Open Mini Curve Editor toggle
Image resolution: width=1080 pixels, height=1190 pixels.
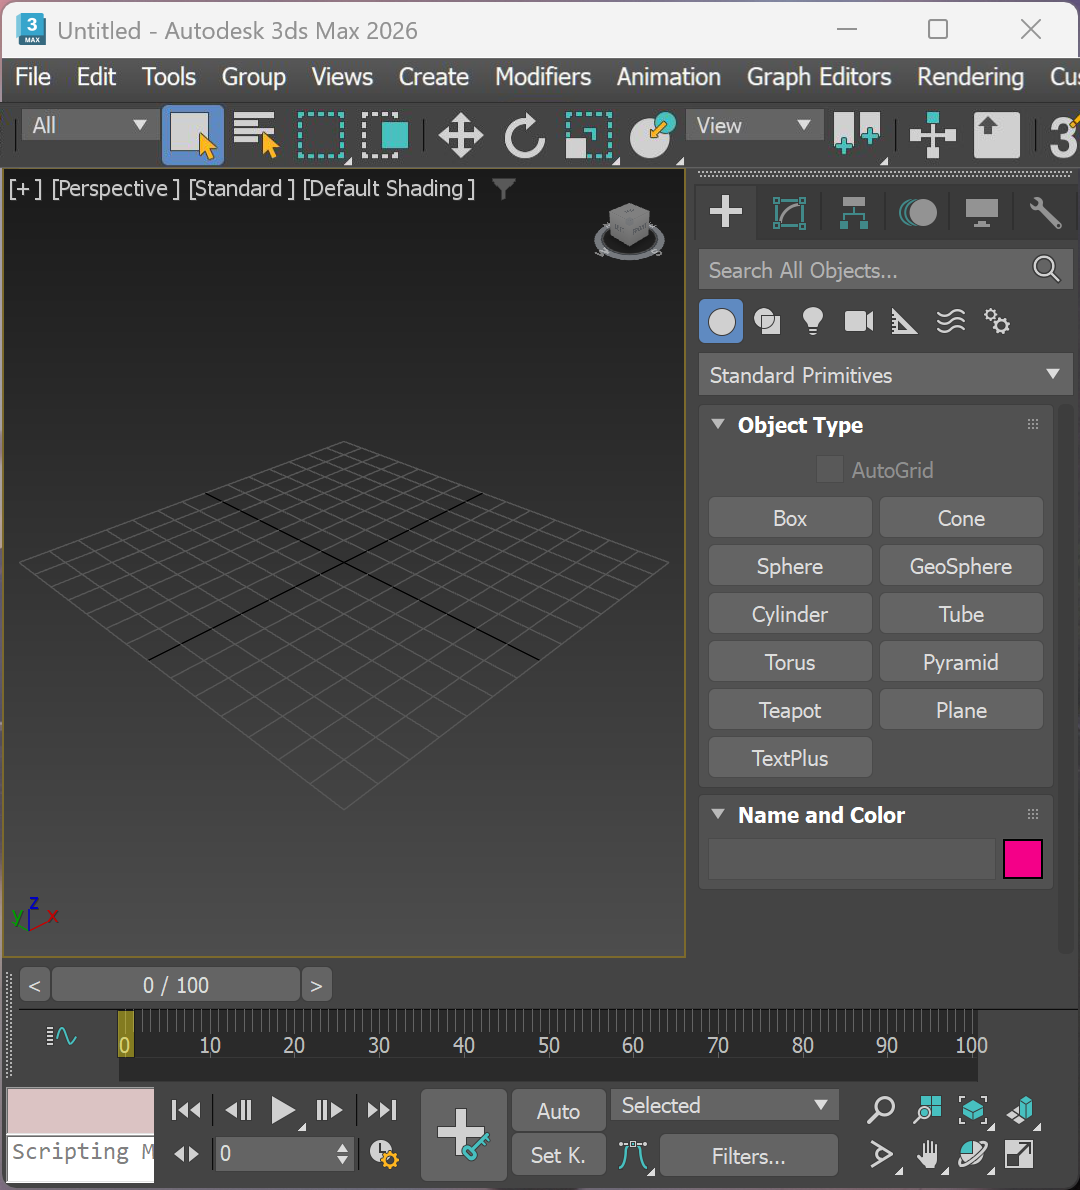pyautogui.click(x=61, y=1036)
